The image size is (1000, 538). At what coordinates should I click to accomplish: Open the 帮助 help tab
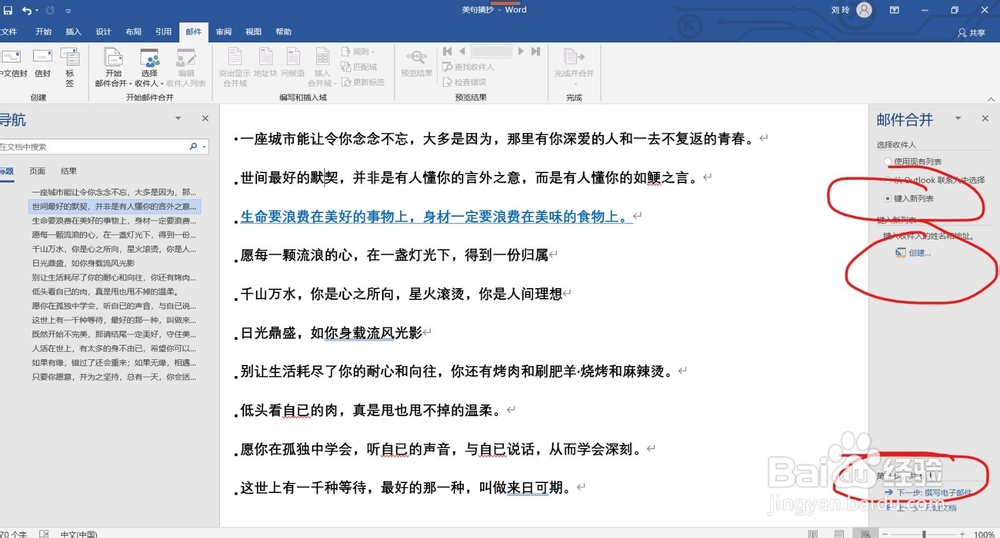click(x=284, y=32)
